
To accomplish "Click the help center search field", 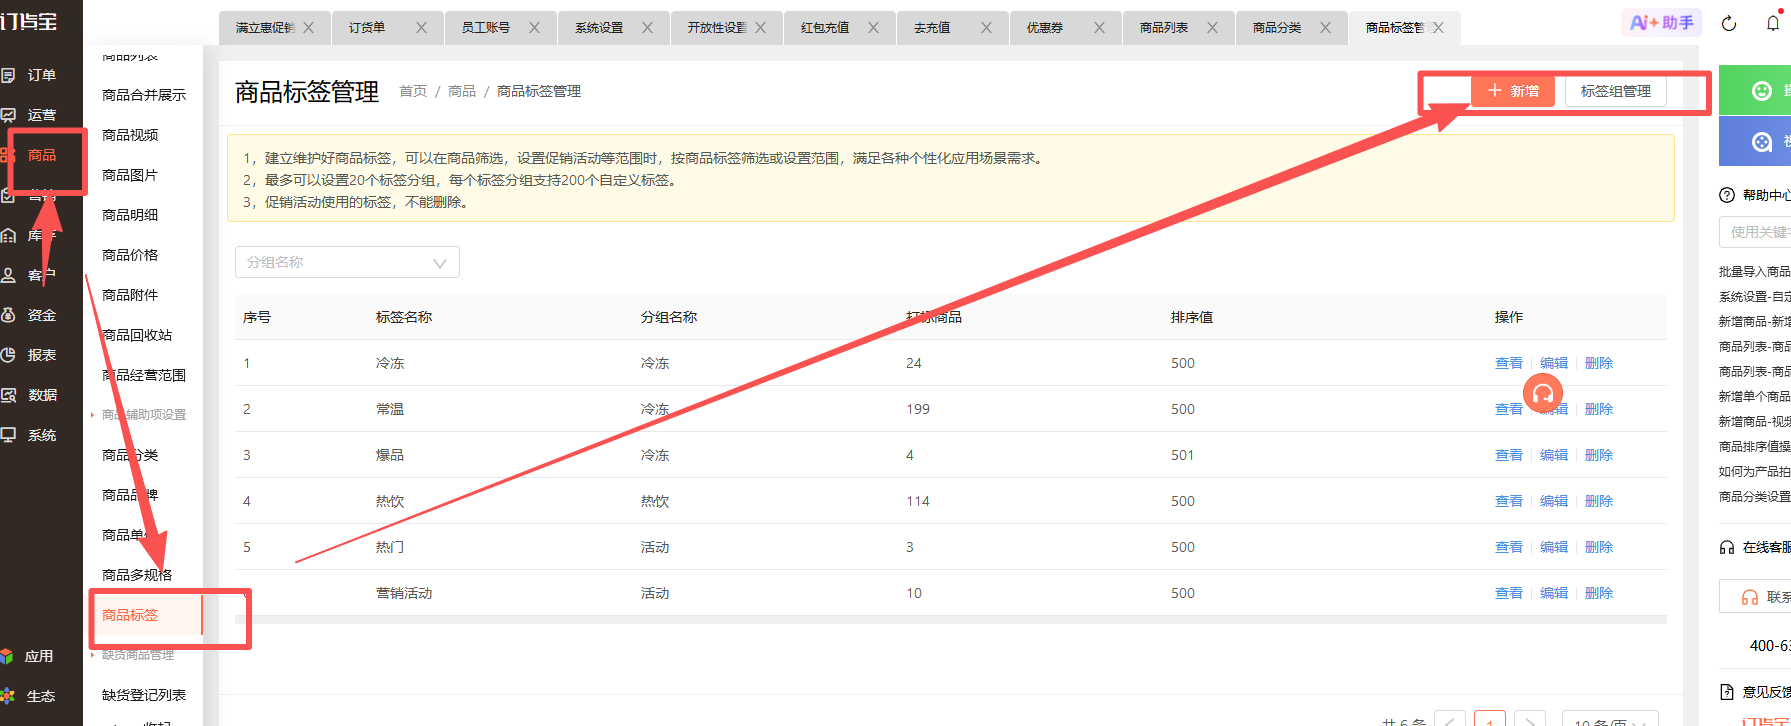I will coord(1755,232).
